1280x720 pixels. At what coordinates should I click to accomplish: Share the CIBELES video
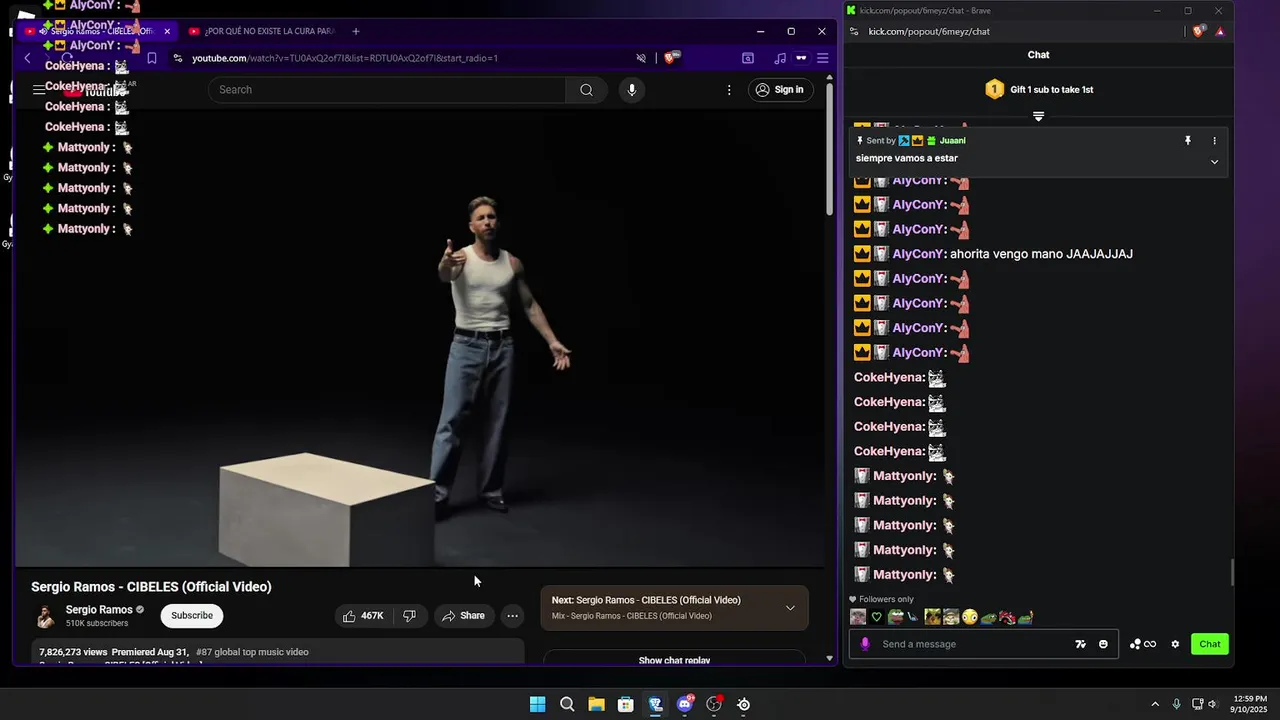click(463, 616)
